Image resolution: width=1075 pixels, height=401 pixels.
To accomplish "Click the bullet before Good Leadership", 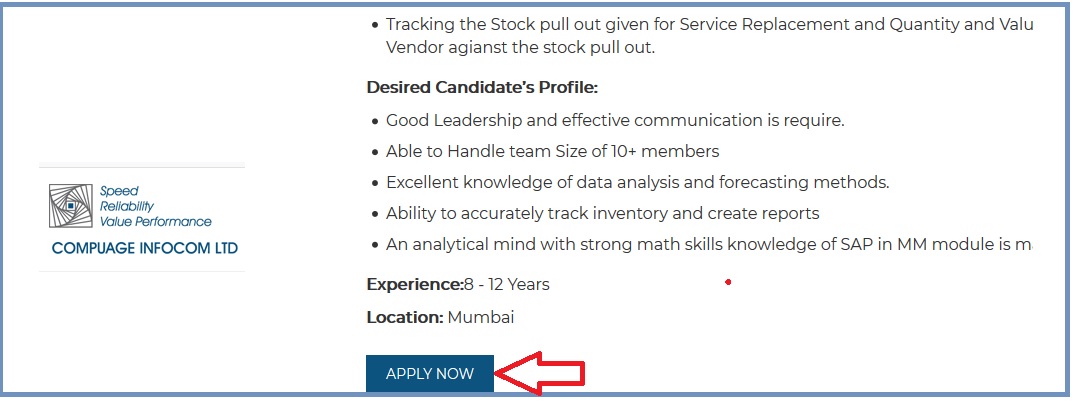I will click(x=374, y=121).
